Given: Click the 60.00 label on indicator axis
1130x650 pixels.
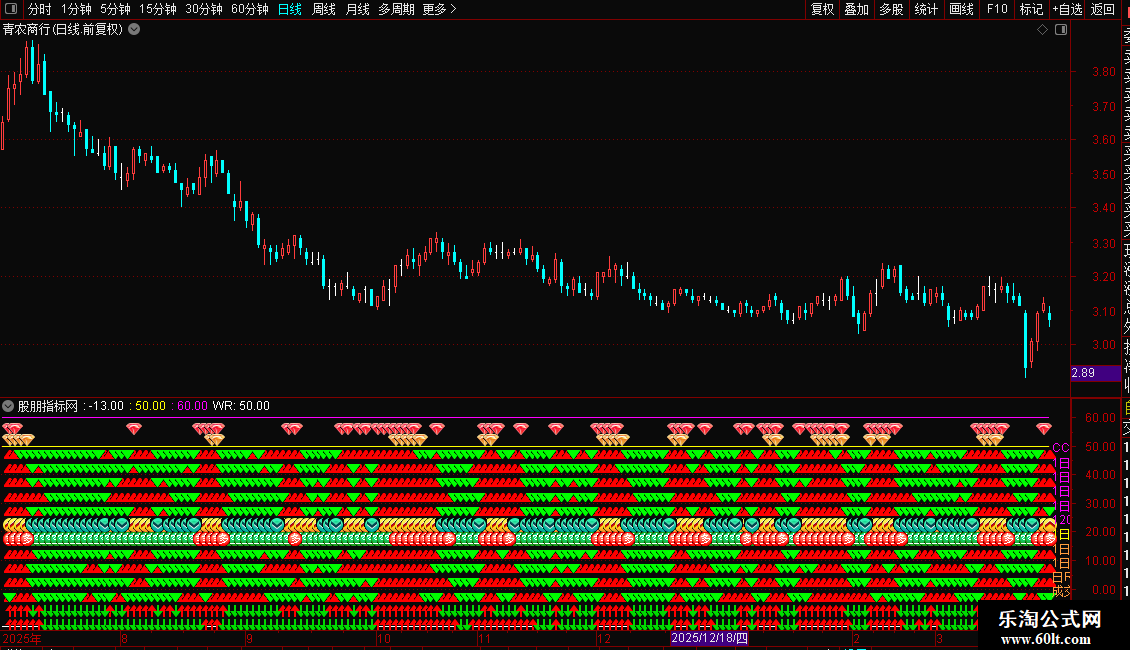Looking at the screenshot, I should pyautogui.click(x=1100, y=418).
